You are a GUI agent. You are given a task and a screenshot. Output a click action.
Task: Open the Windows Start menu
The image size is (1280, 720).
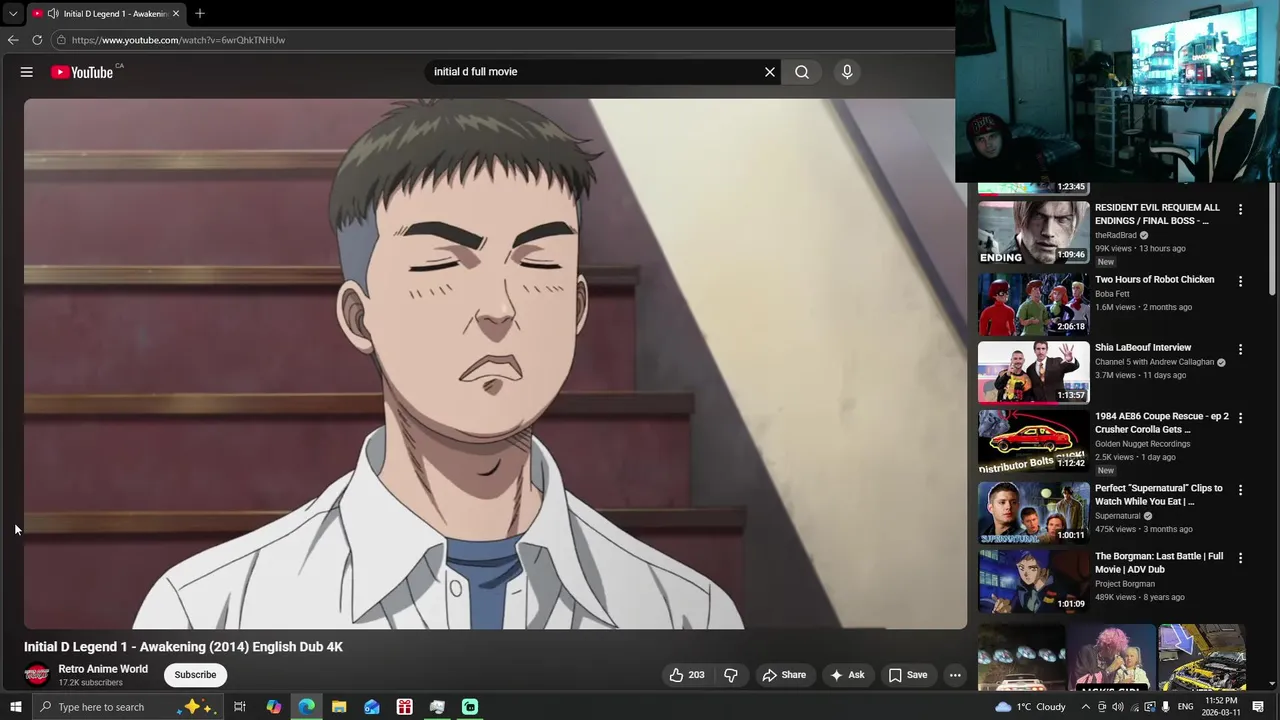click(x=15, y=707)
